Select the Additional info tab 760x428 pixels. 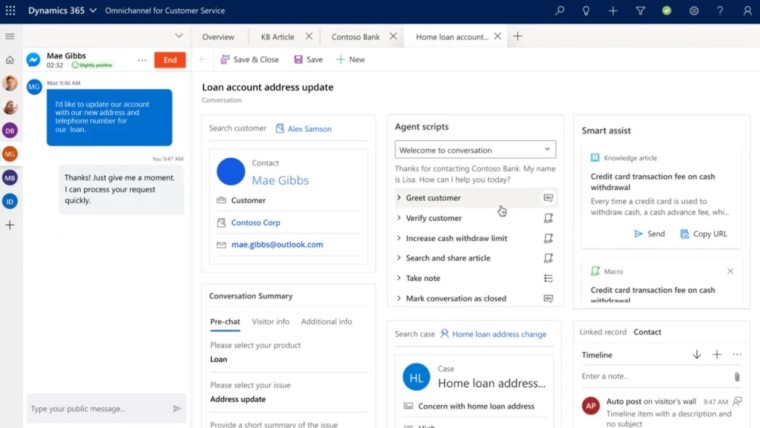[326, 322]
